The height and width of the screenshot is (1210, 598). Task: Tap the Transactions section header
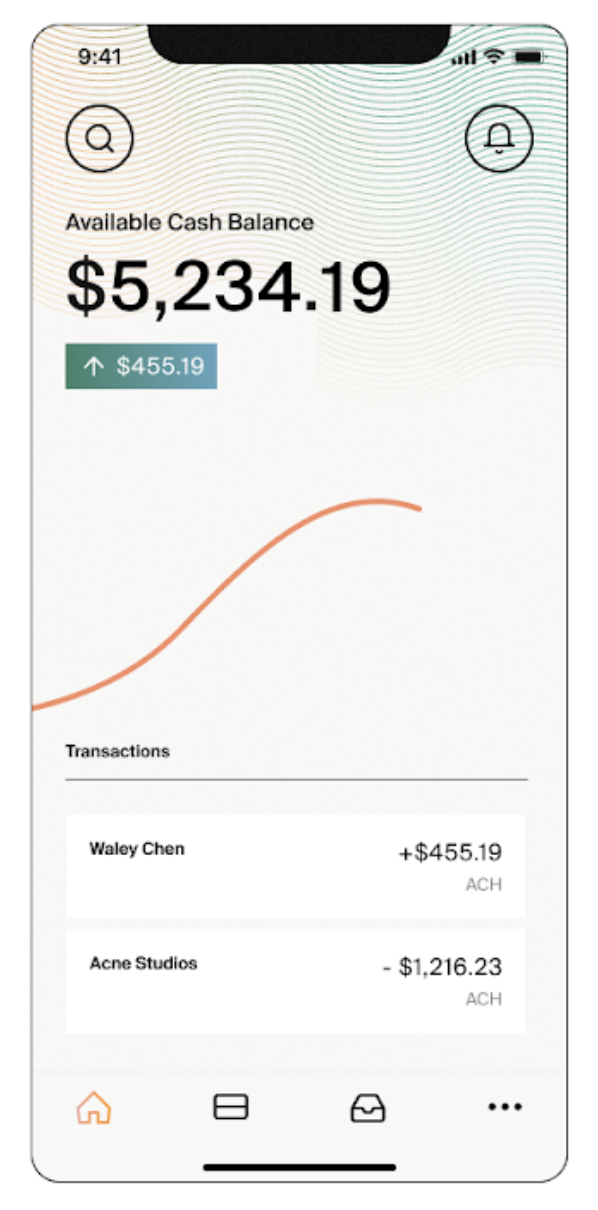[x=118, y=751]
